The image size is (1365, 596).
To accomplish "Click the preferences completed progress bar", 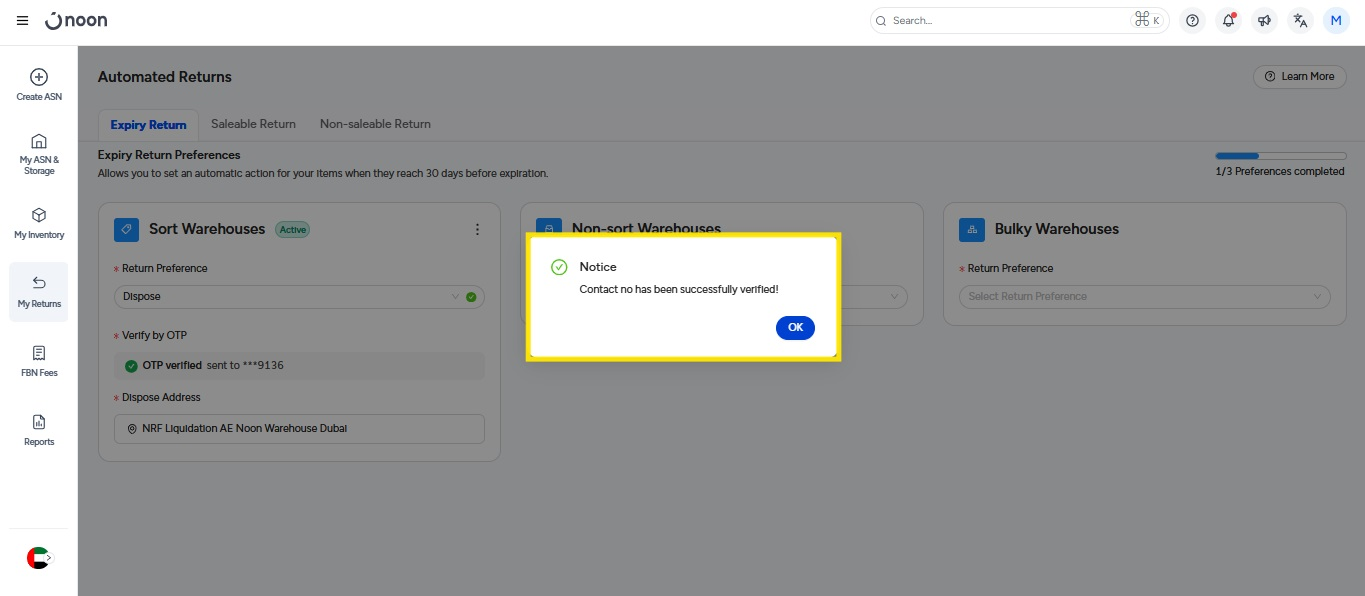I will [1280, 156].
